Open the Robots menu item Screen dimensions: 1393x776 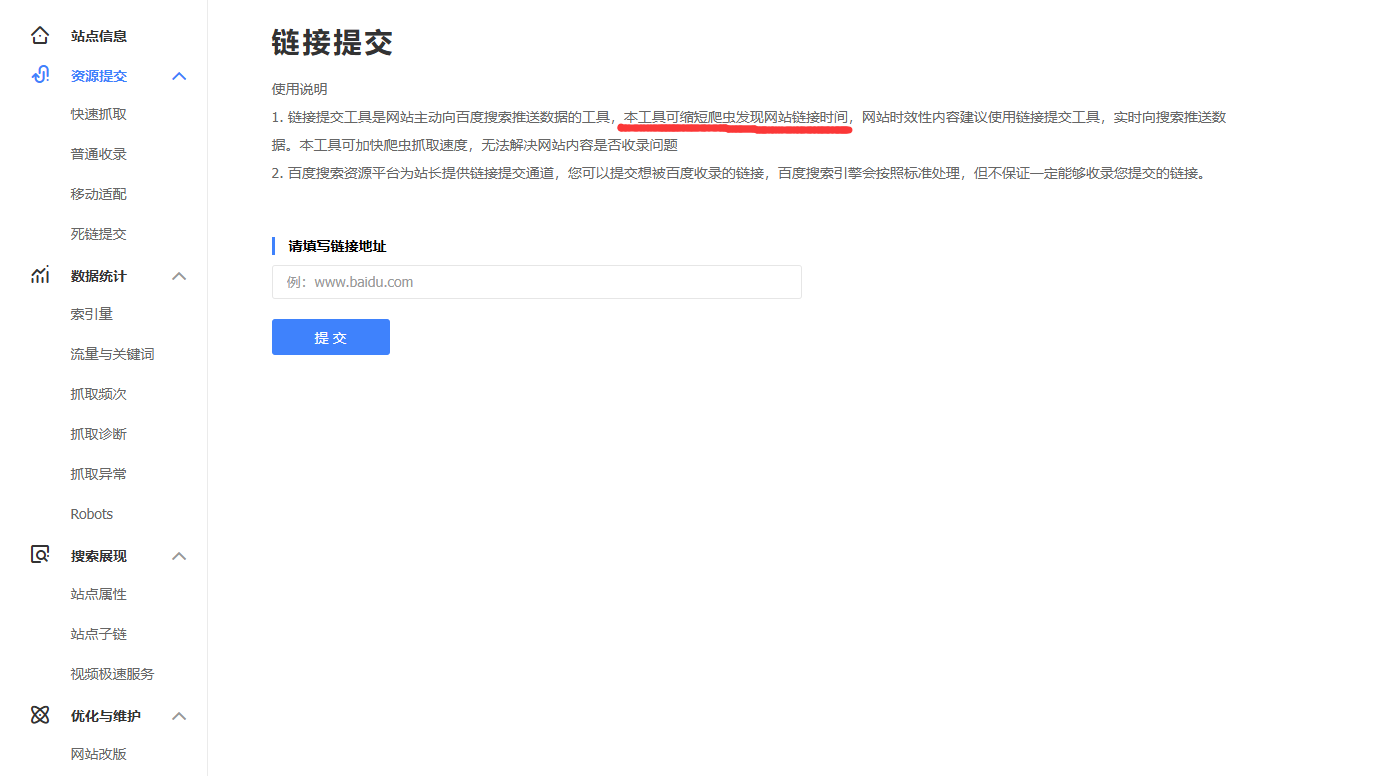[x=92, y=514]
